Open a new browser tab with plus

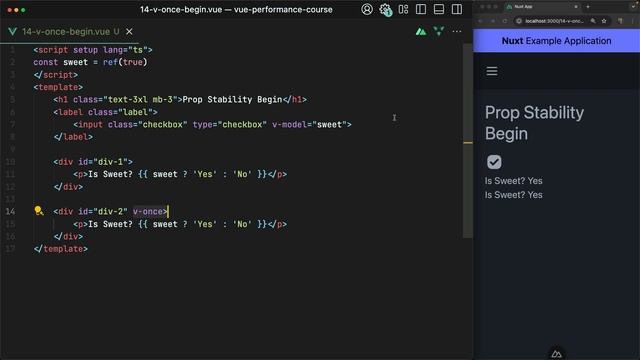click(588, 7)
